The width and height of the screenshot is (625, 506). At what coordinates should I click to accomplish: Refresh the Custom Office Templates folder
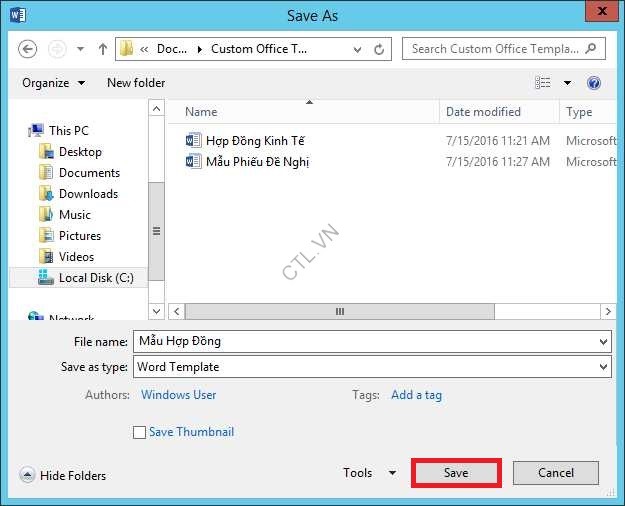[x=379, y=49]
